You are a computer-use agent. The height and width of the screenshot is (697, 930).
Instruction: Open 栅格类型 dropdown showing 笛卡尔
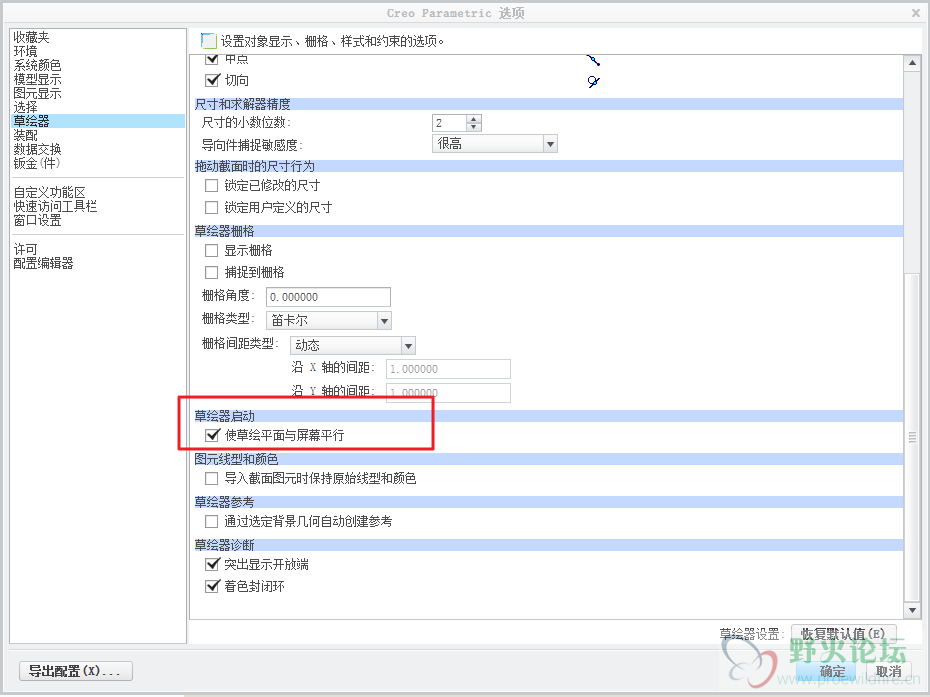pyautogui.click(x=329, y=320)
